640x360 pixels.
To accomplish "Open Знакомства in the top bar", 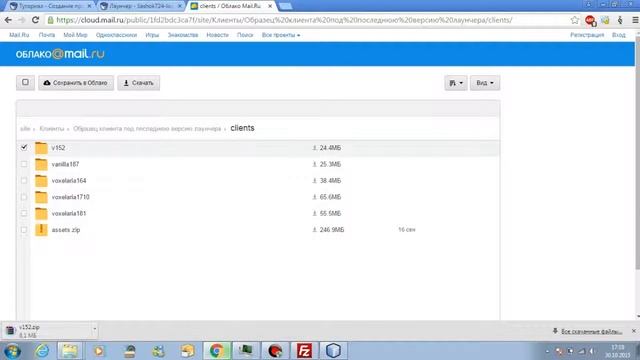I will (x=182, y=35).
